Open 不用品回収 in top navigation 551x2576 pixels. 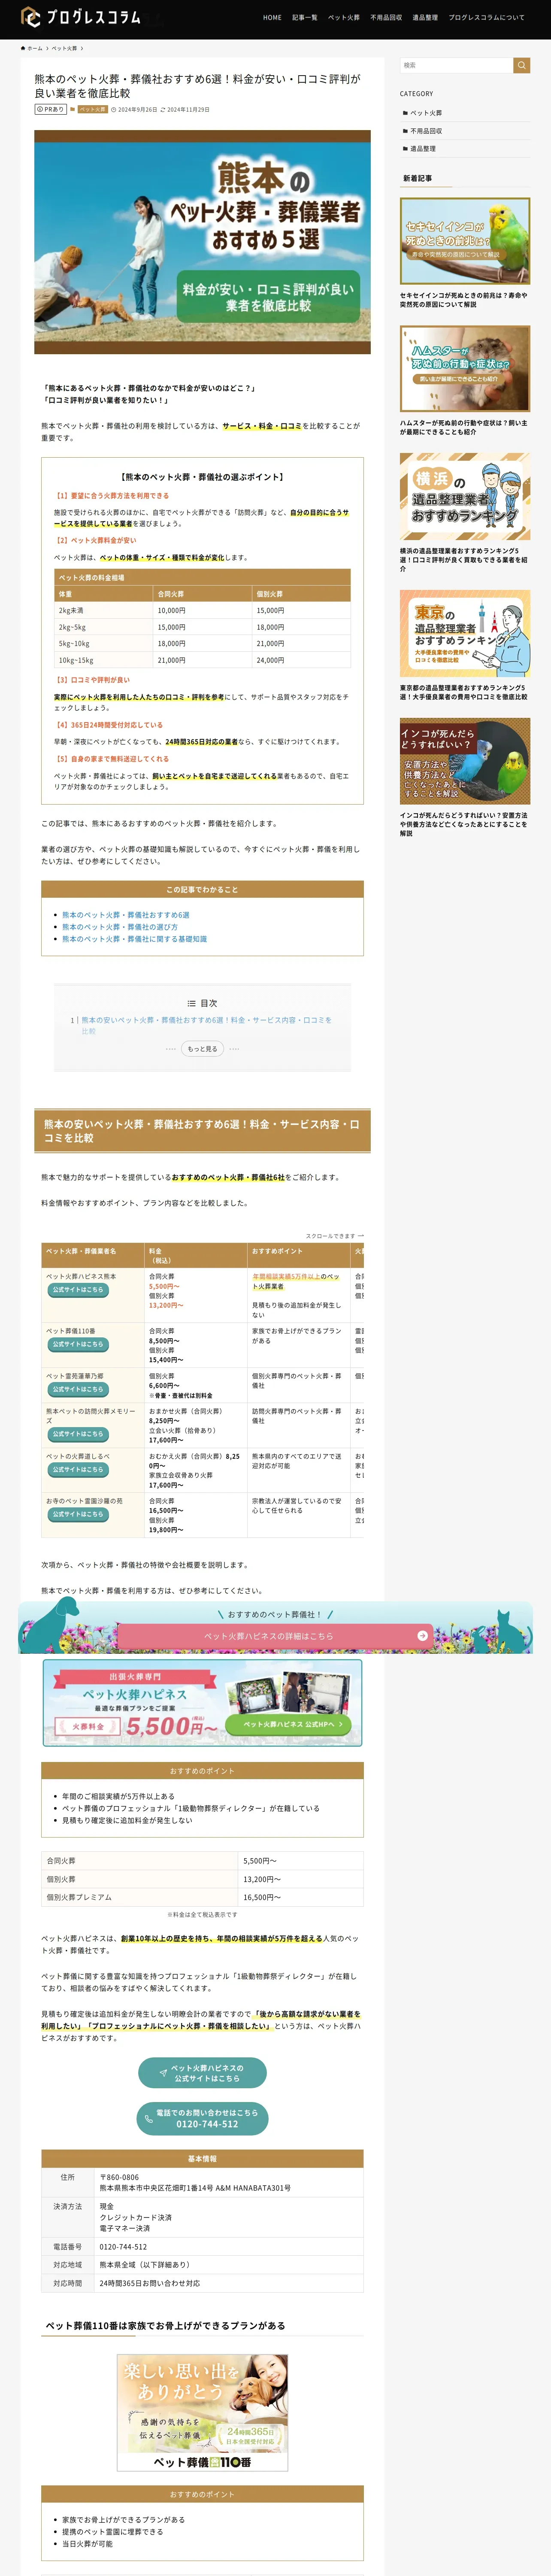click(386, 17)
